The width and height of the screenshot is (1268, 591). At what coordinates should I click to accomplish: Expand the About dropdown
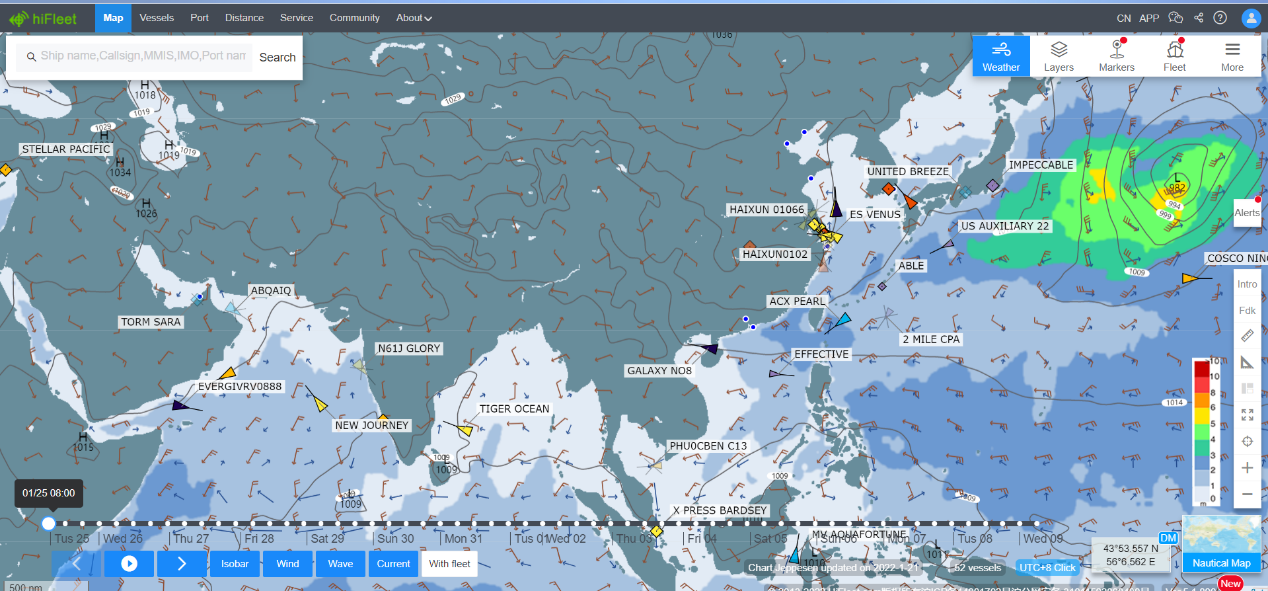pyautogui.click(x=414, y=17)
